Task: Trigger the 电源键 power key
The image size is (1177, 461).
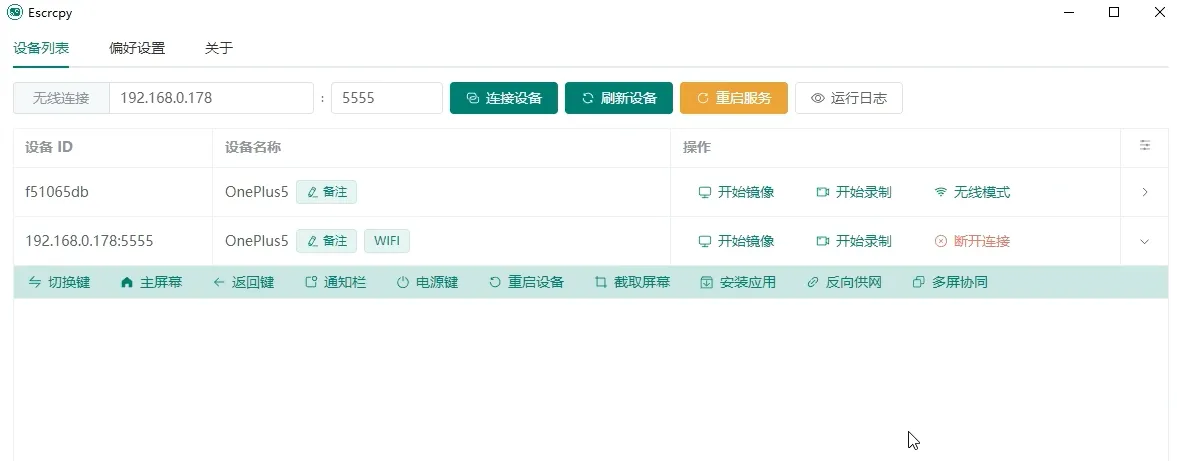Action: coord(427,282)
